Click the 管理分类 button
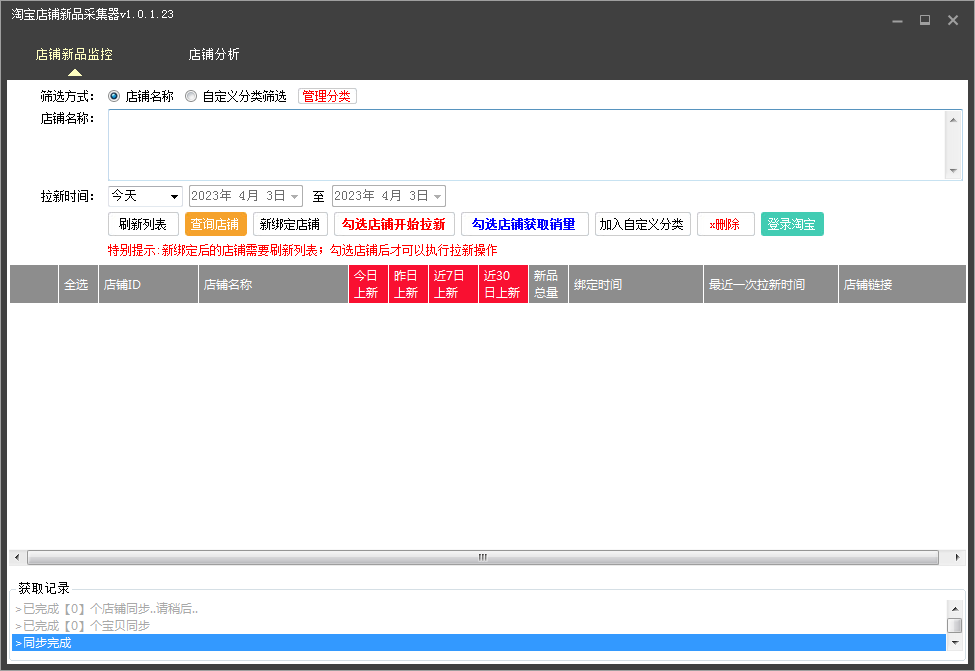The image size is (975, 671). (x=327, y=96)
